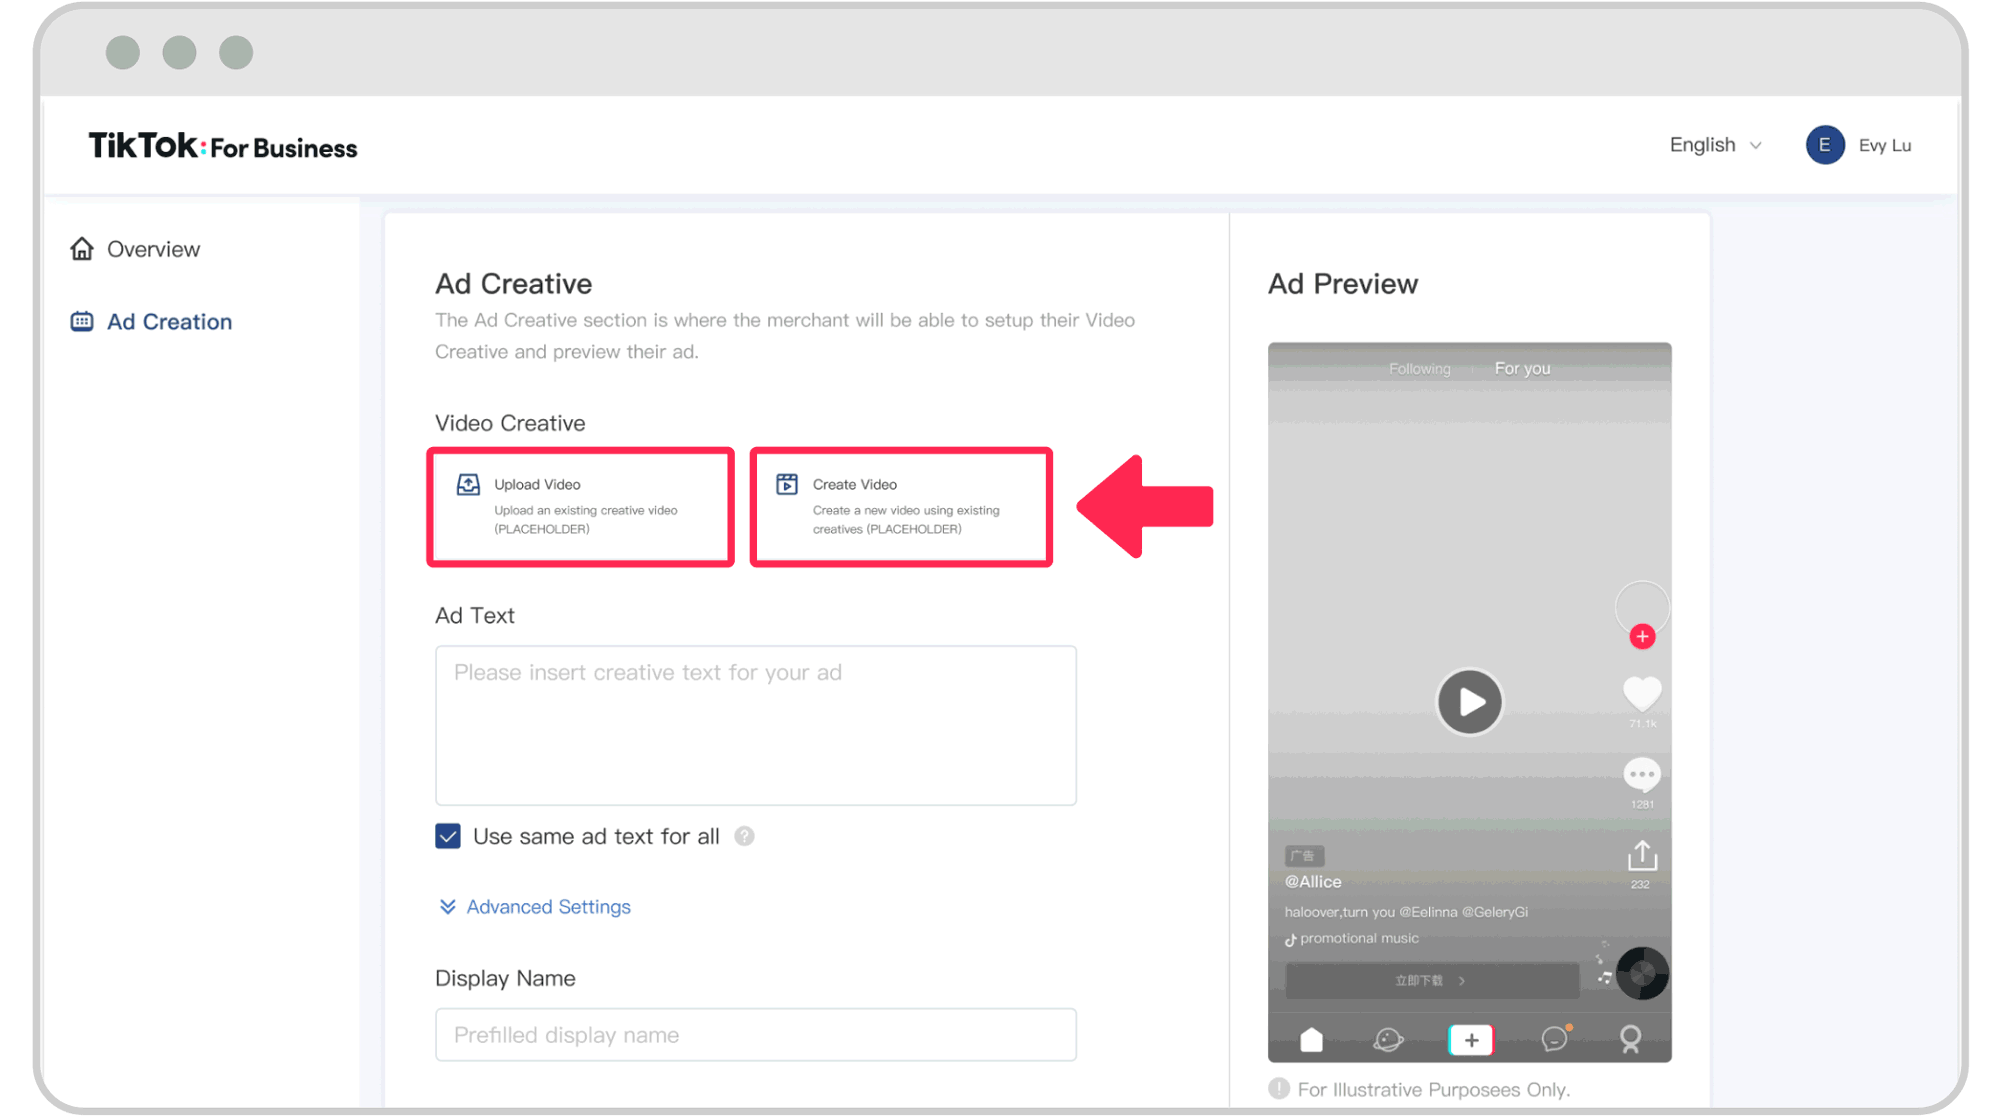Switch preview to Following tab
This screenshot has height=1117, width=2000.
(x=1419, y=369)
